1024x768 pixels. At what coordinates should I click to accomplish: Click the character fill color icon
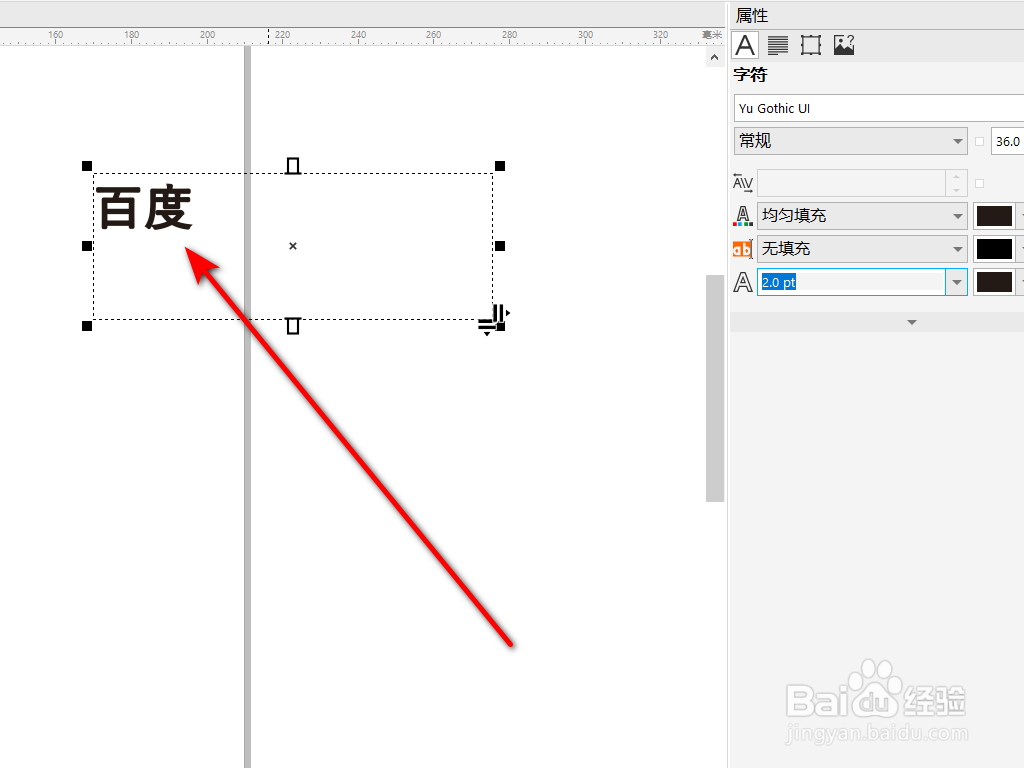click(743, 215)
